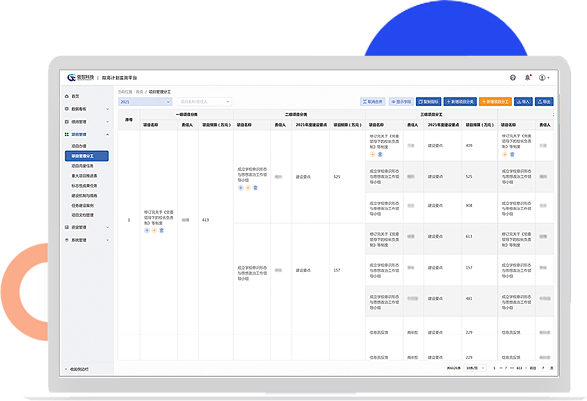Open the 2021 year dropdown
Viewport: 587px width, 401px height.
point(145,101)
